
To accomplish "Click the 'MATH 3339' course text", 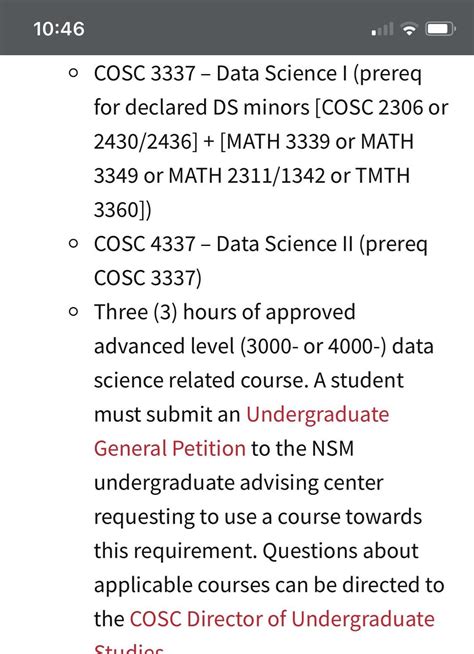I will click(x=278, y=141).
